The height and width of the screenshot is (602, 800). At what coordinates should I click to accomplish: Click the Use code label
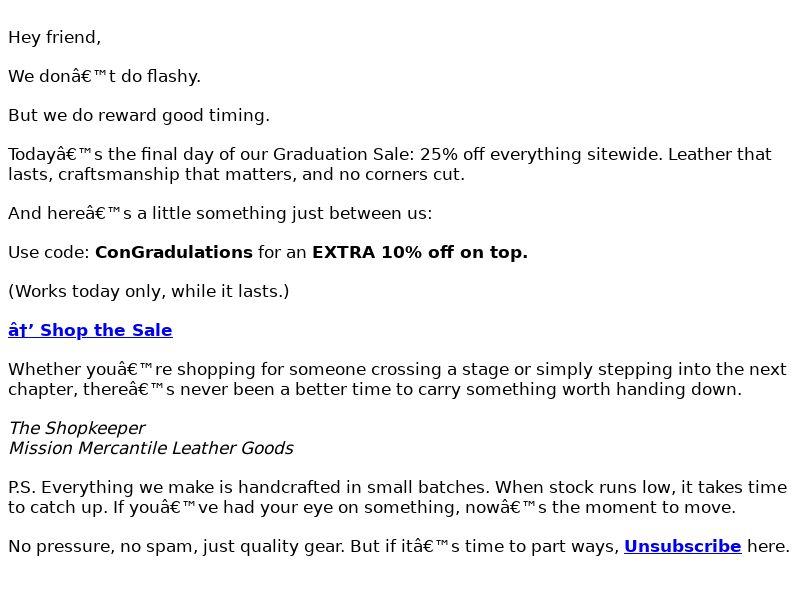[49, 252]
